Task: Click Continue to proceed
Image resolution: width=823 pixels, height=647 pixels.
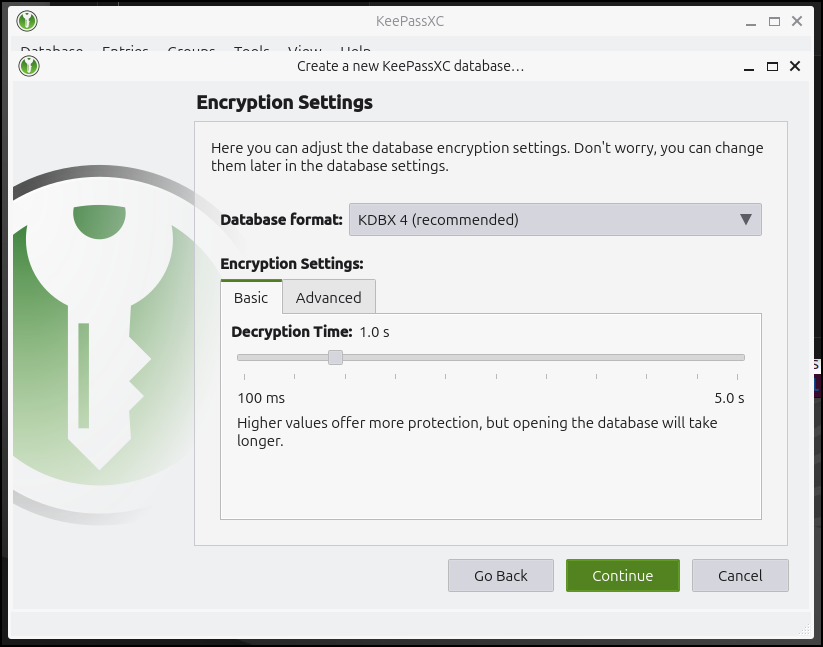Action: (x=622, y=575)
